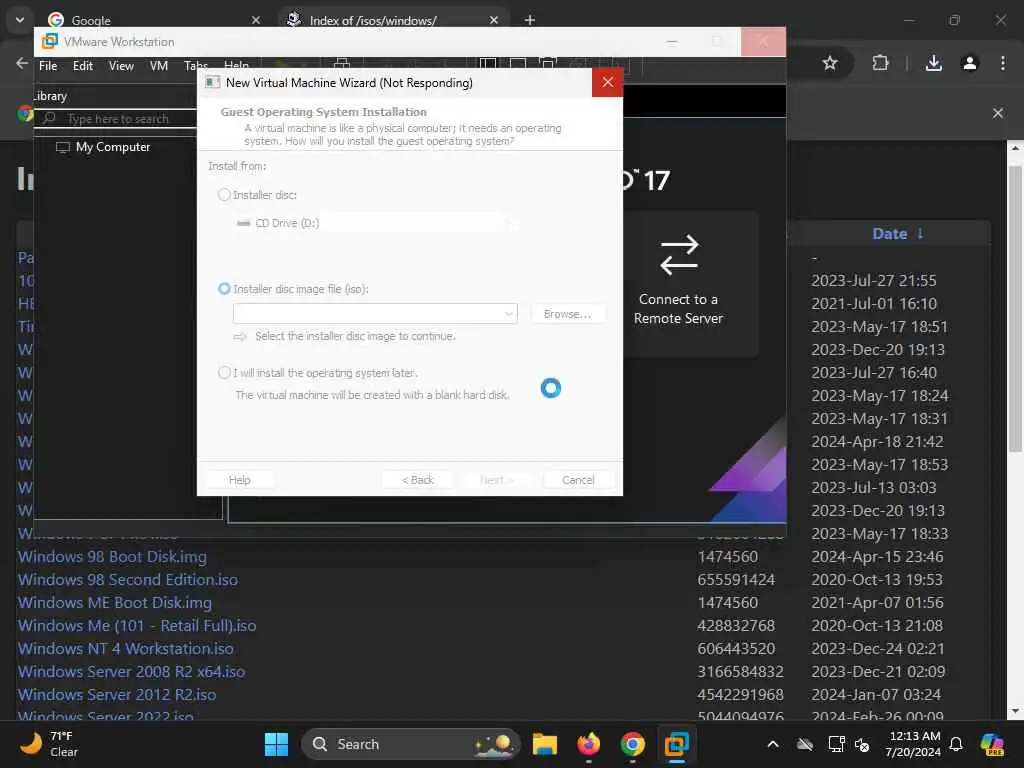Click the page vertical scrollbar thumb

point(1015,309)
